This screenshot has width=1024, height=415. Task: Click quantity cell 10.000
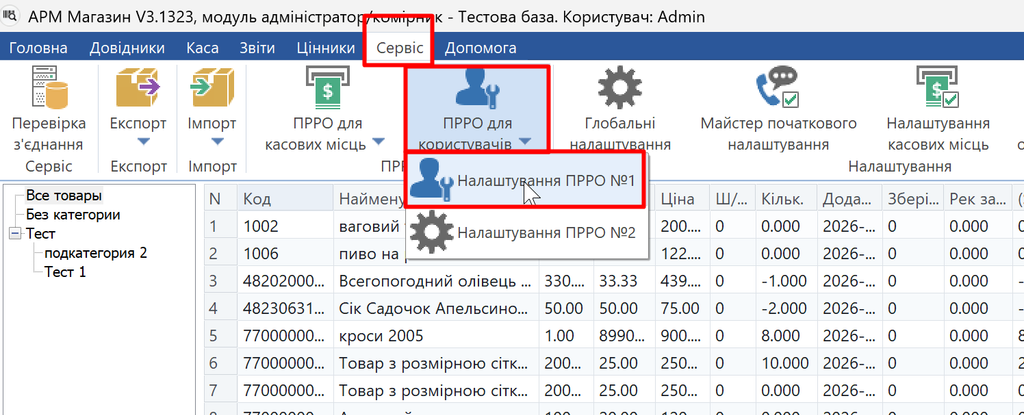(x=787, y=363)
